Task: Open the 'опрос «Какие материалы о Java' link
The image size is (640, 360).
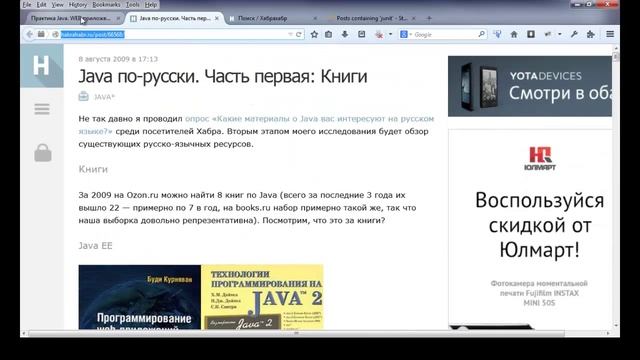Action: (256, 125)
